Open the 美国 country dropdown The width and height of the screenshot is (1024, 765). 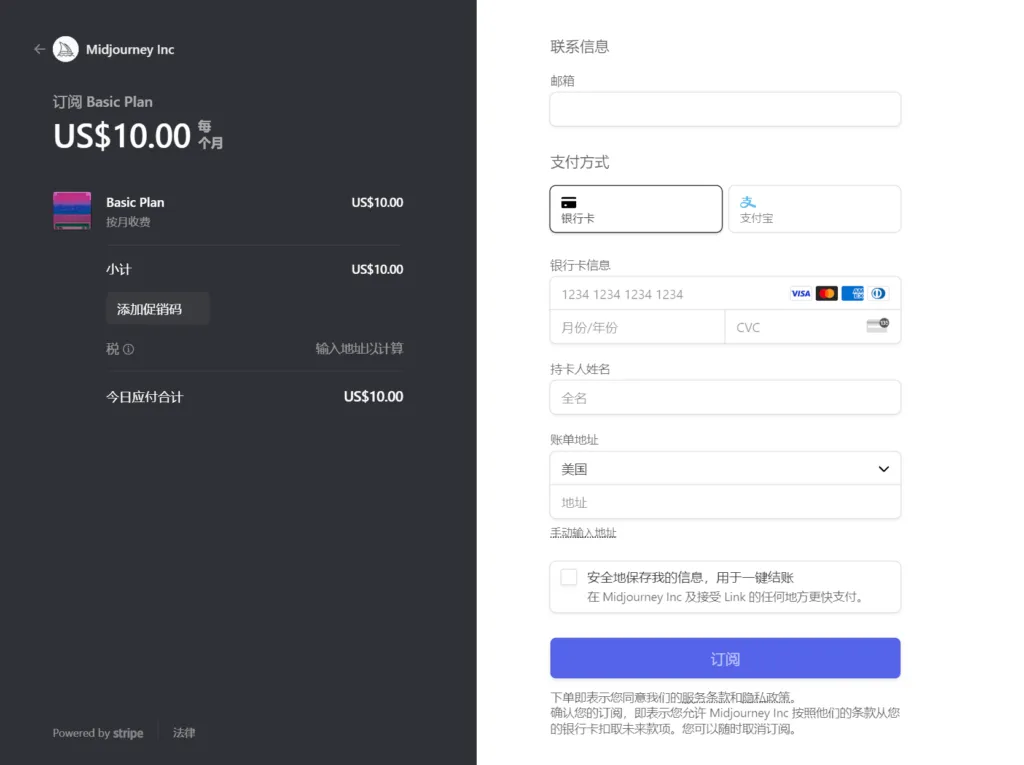tap(725, 468)
